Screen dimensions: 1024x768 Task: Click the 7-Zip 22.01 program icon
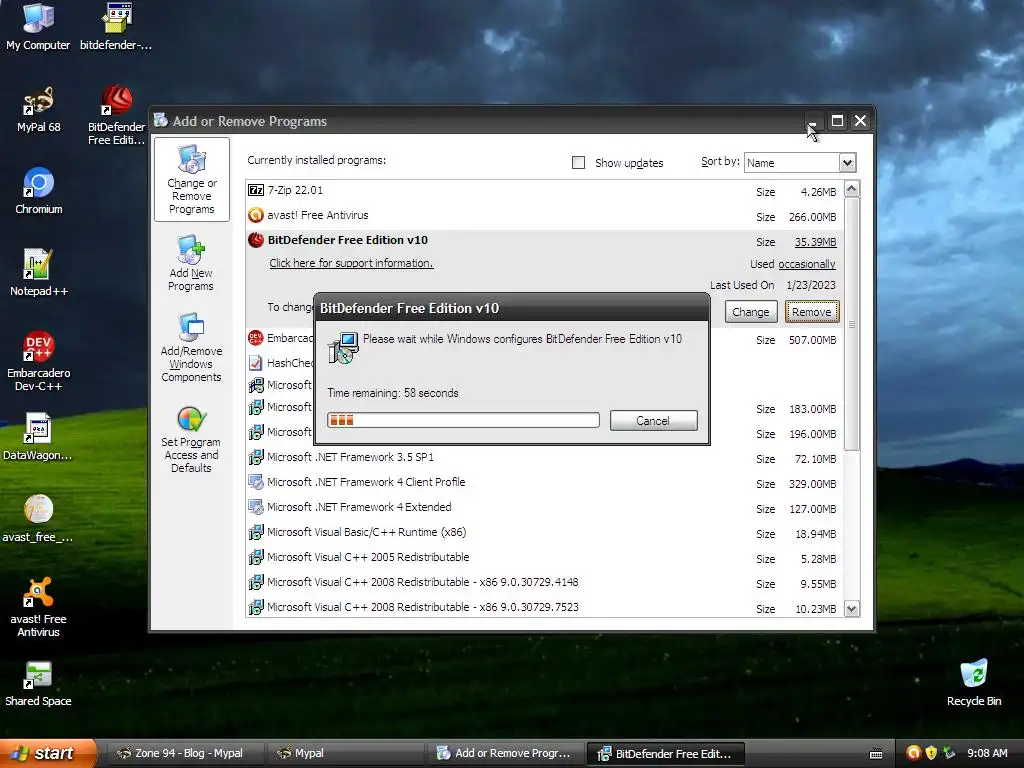coord(256,190)
